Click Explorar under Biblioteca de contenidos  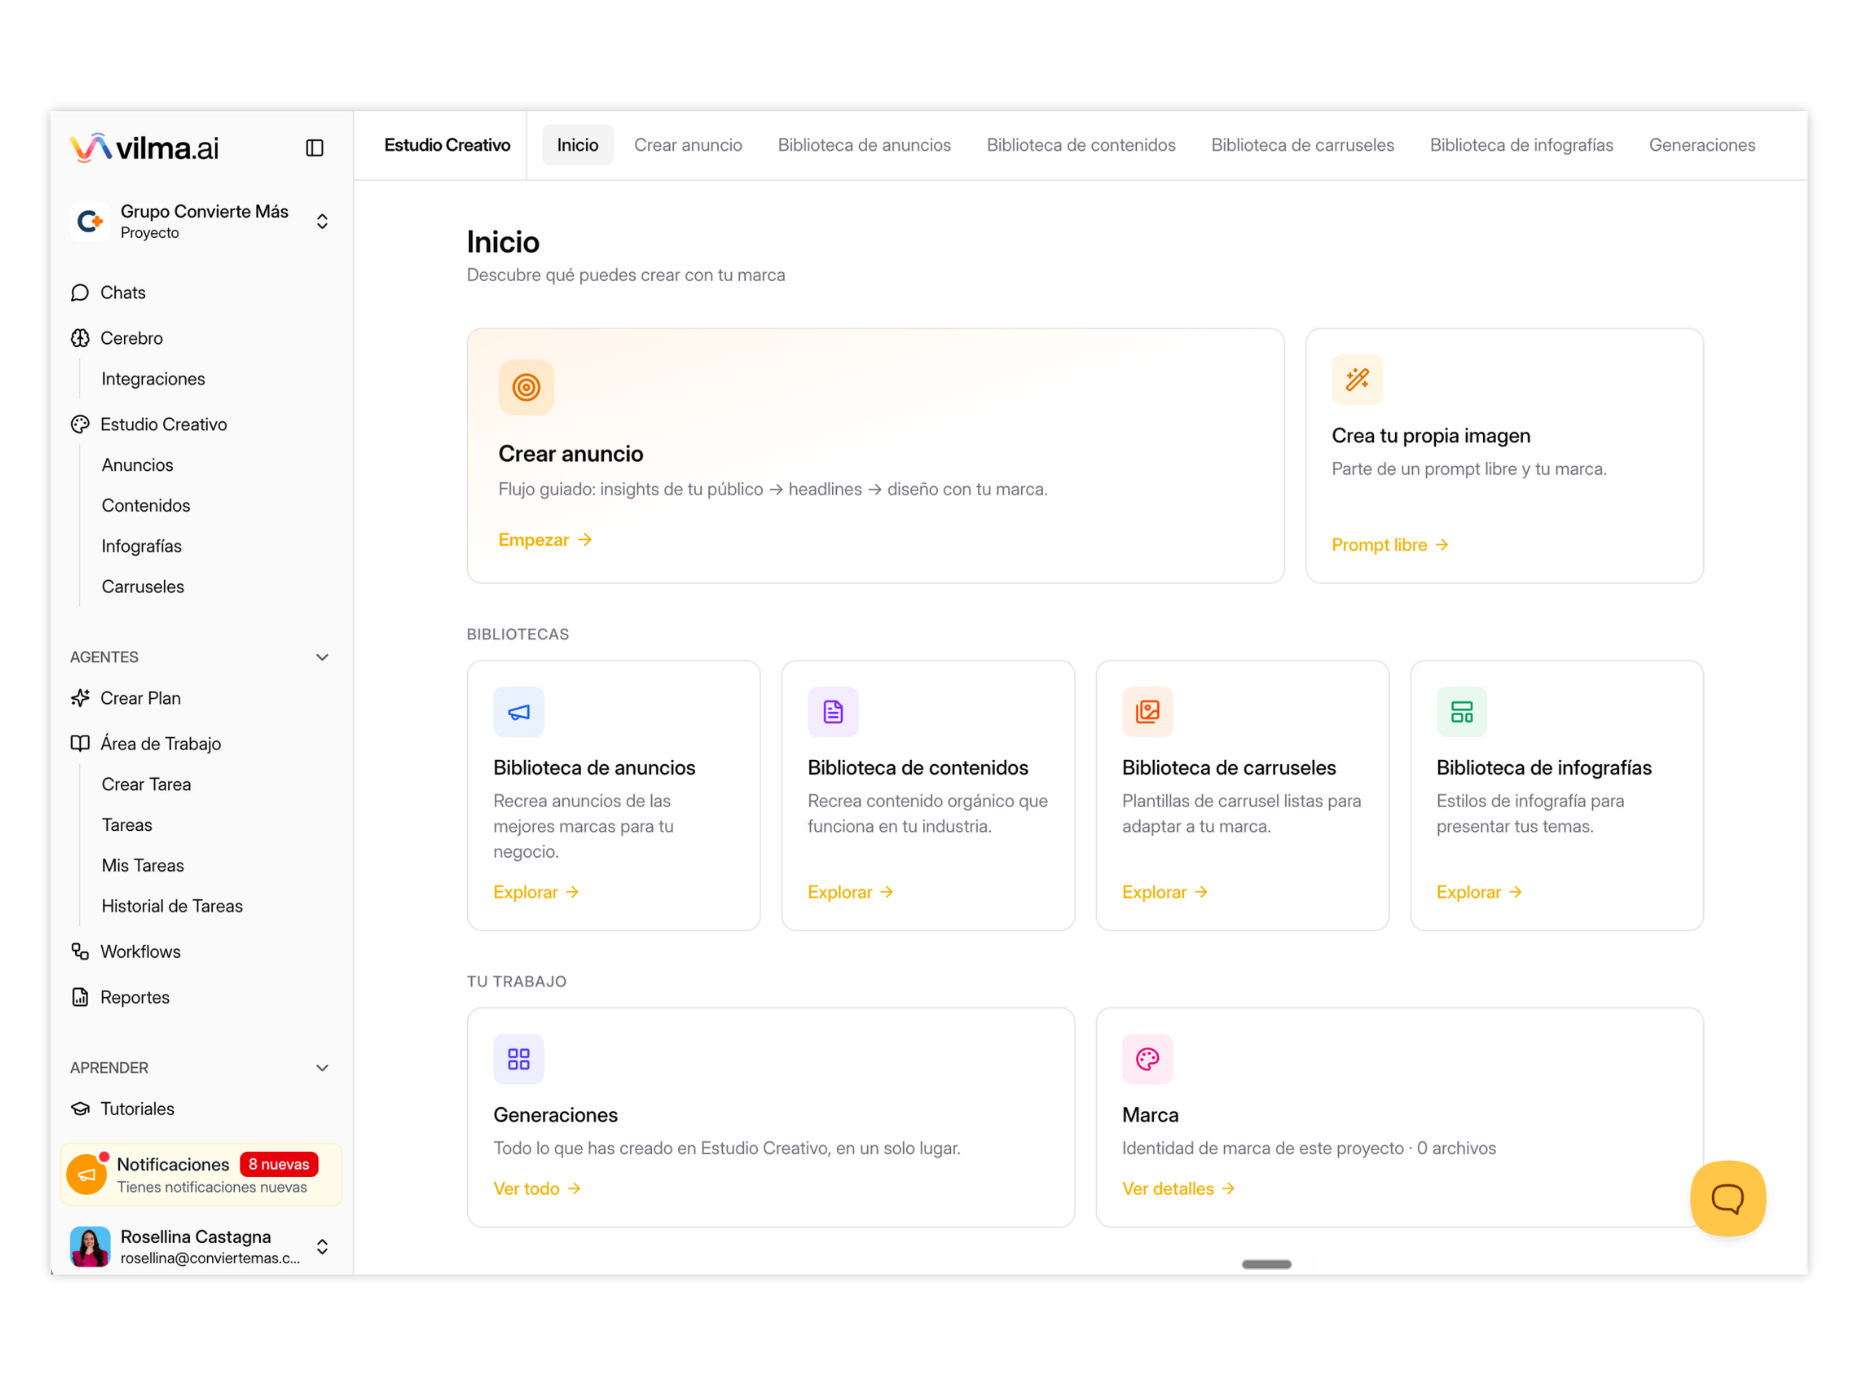[x=850, y=892]
